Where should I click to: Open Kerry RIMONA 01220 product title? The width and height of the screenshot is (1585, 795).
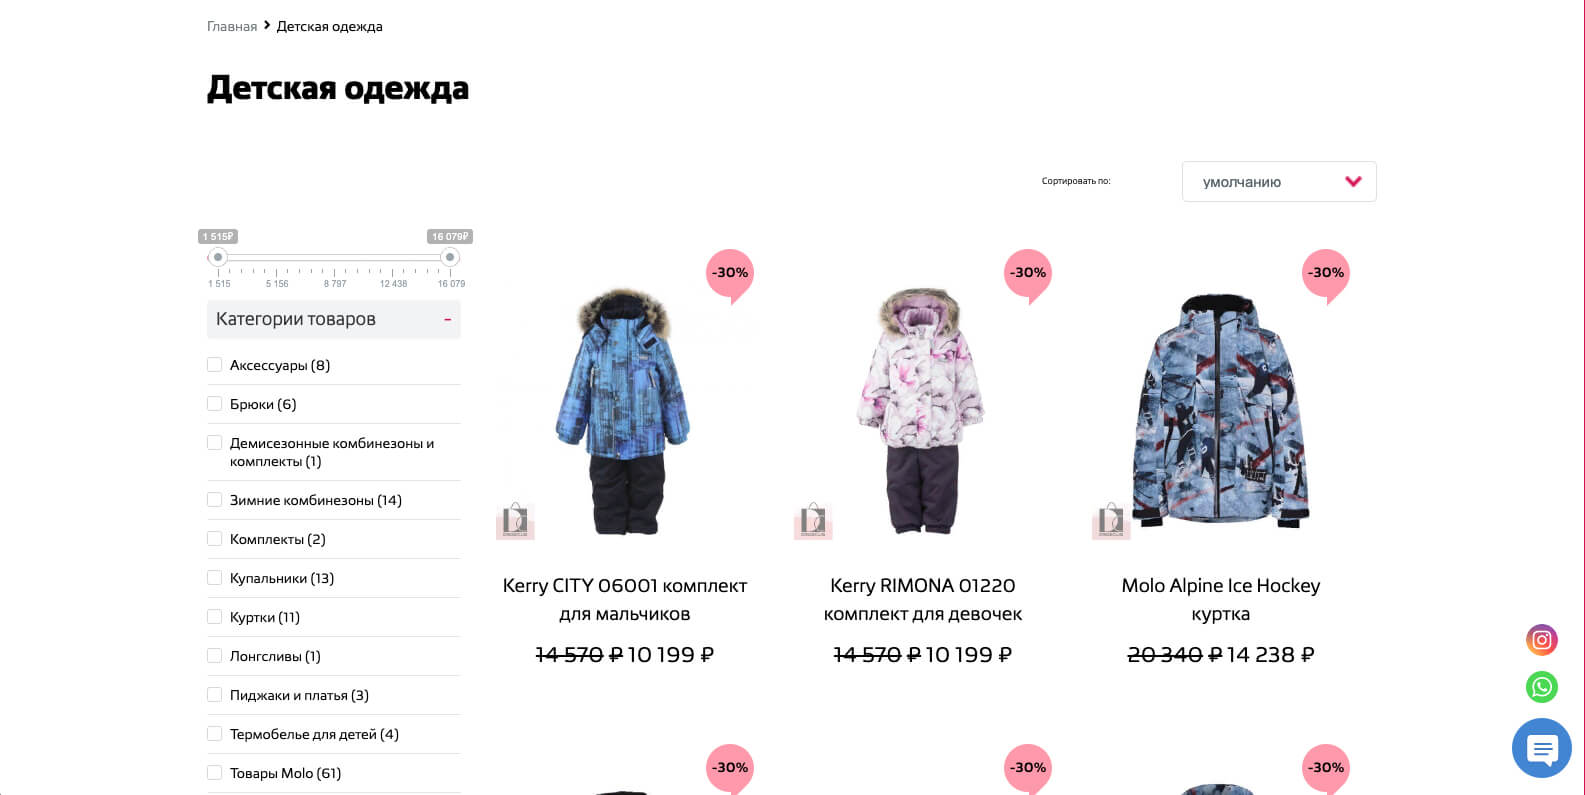pyautogui.click(x=923, y=599)
